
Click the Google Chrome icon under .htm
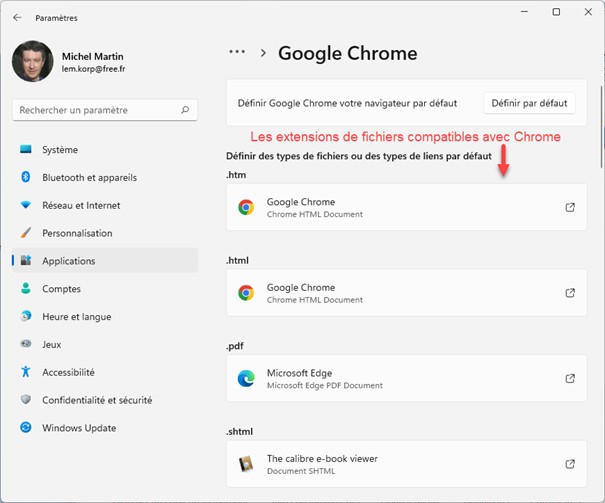[x=246, y=208]
